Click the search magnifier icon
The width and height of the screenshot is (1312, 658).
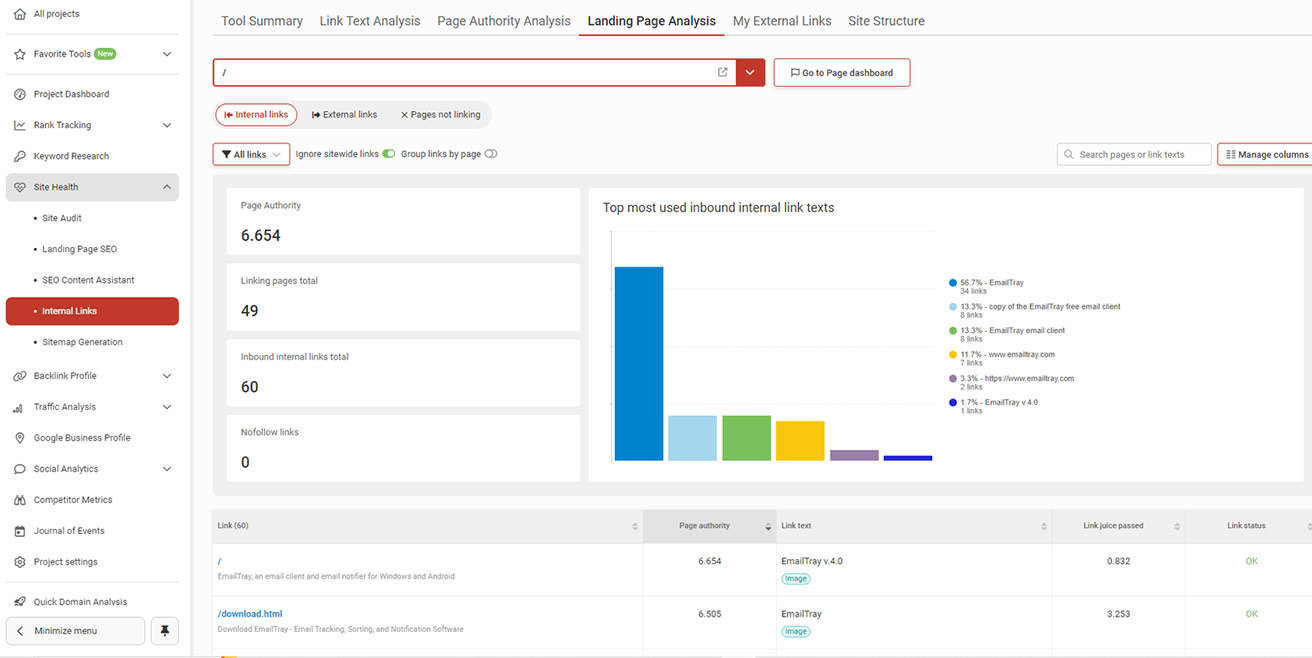pos(1069,154)
